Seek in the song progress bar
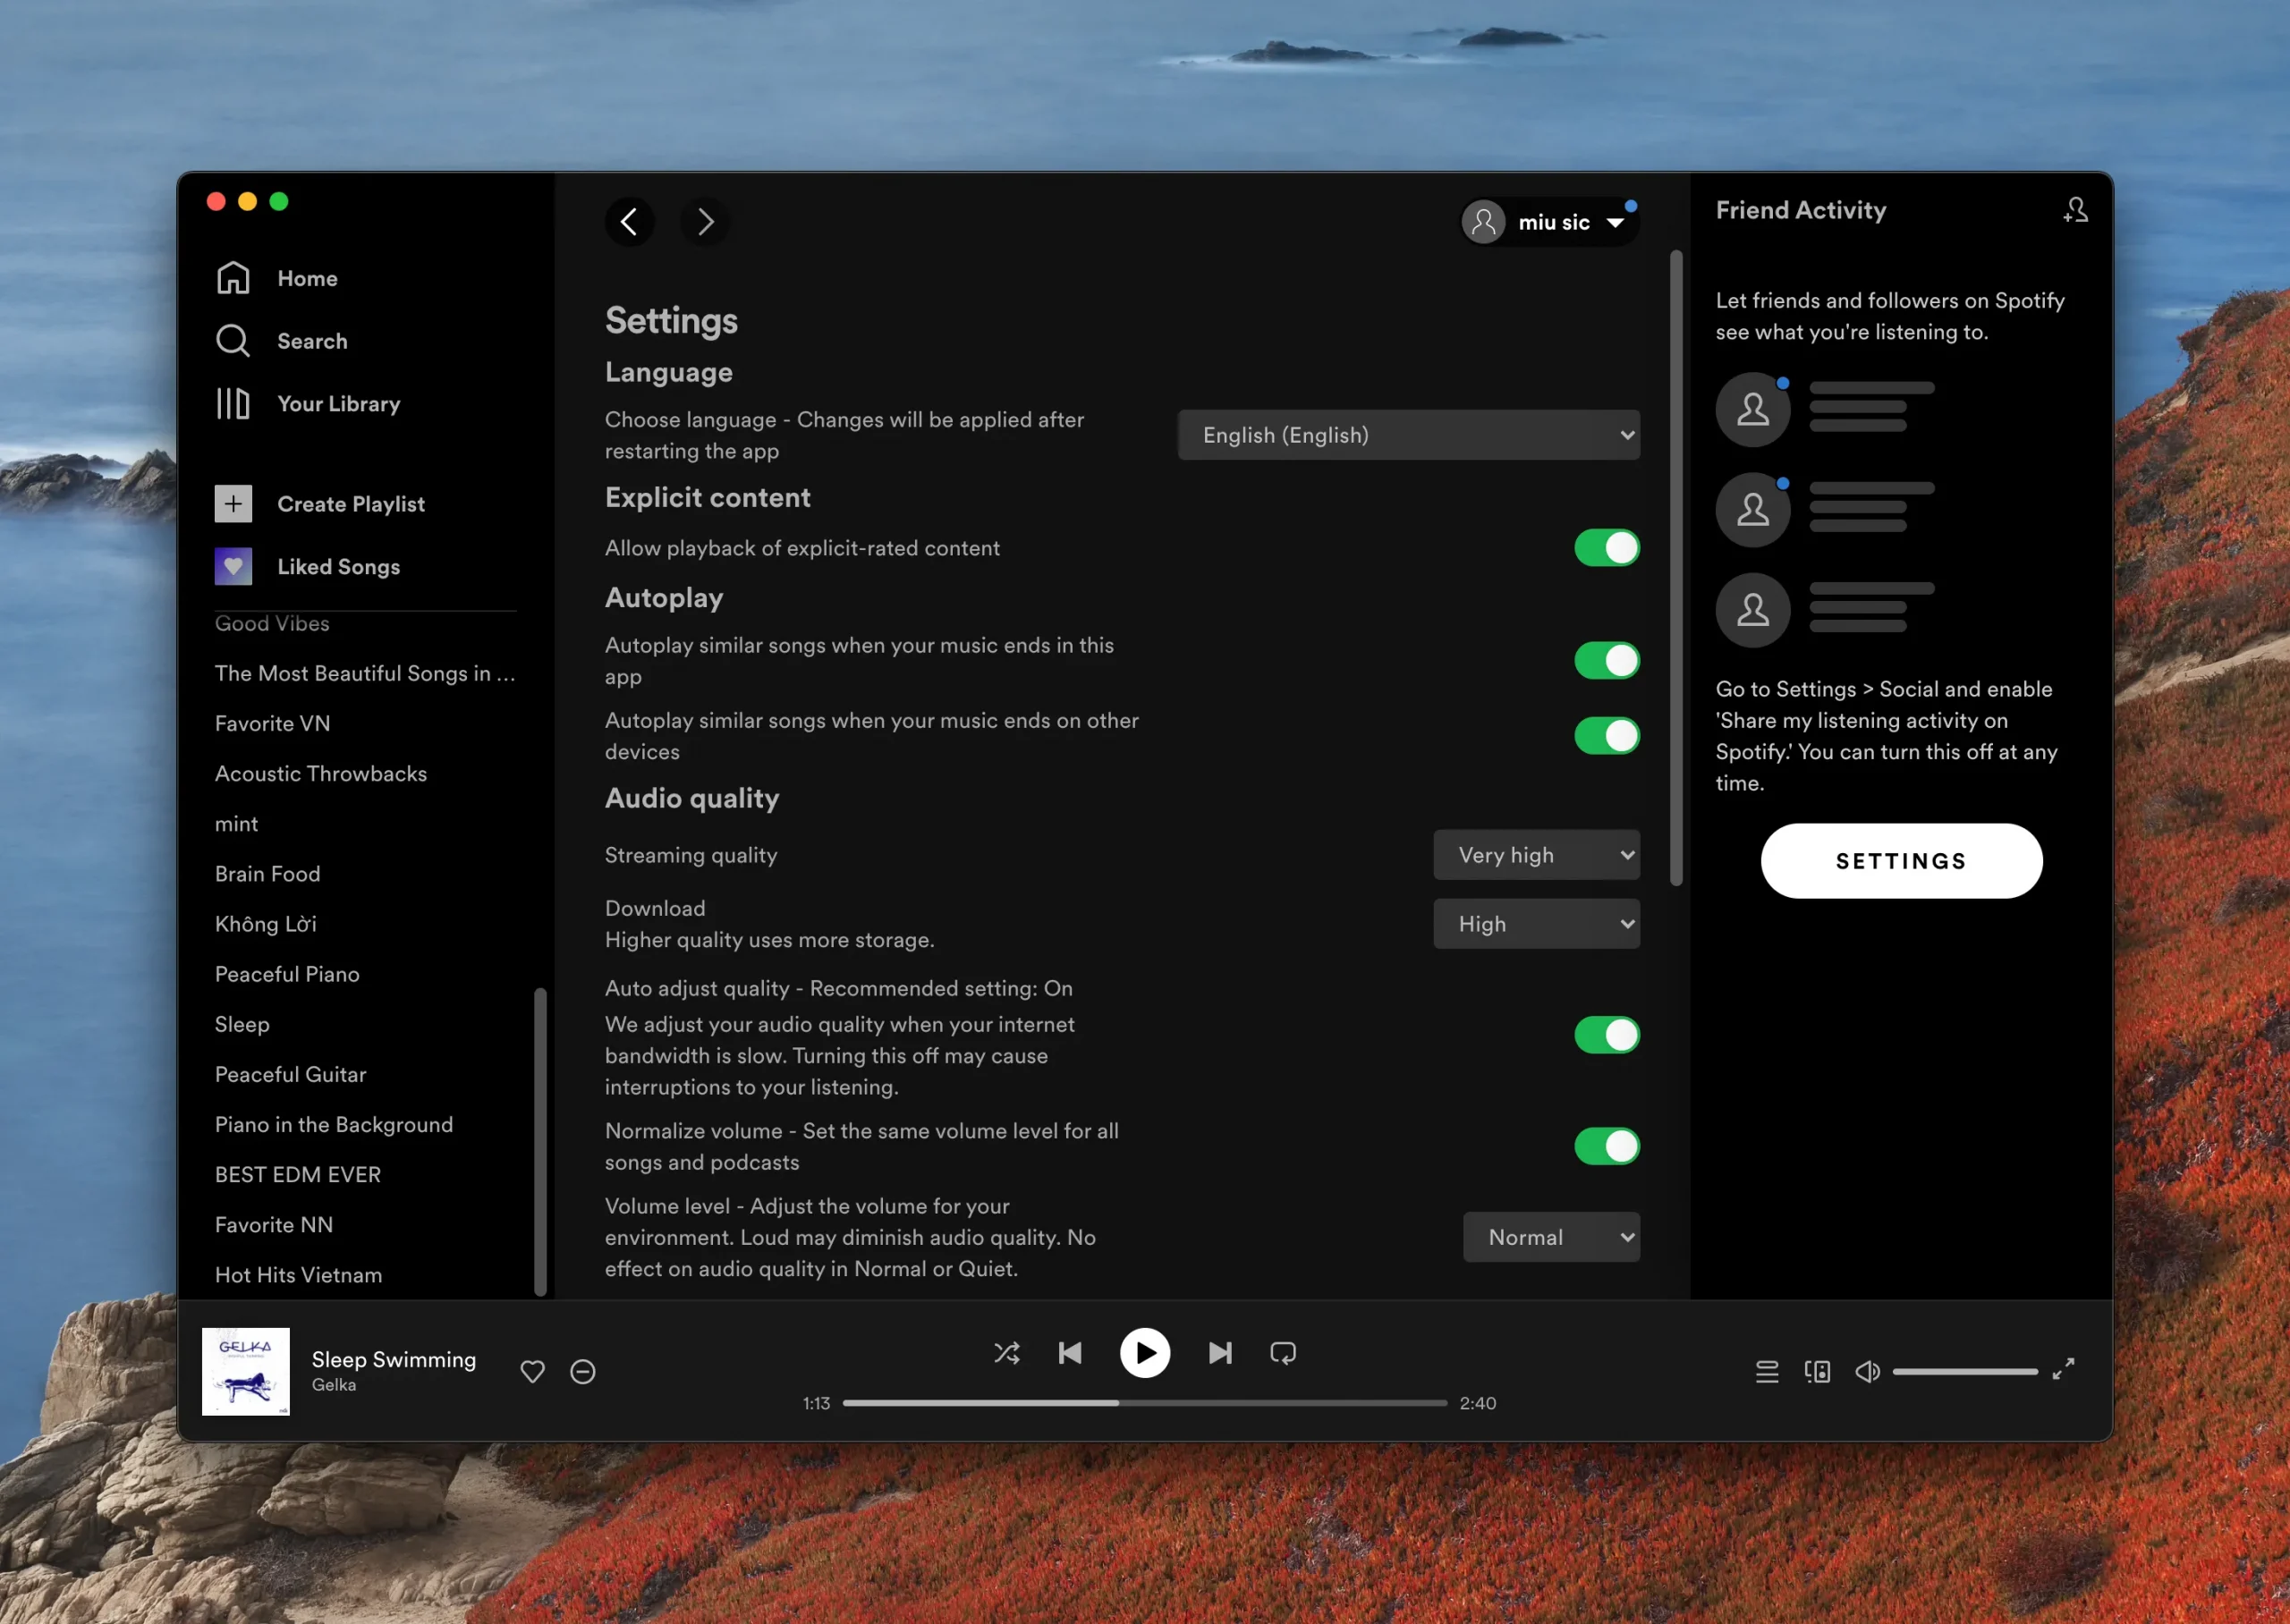This screenshot has width=2290, height=1624. tap(1144, 1403)
